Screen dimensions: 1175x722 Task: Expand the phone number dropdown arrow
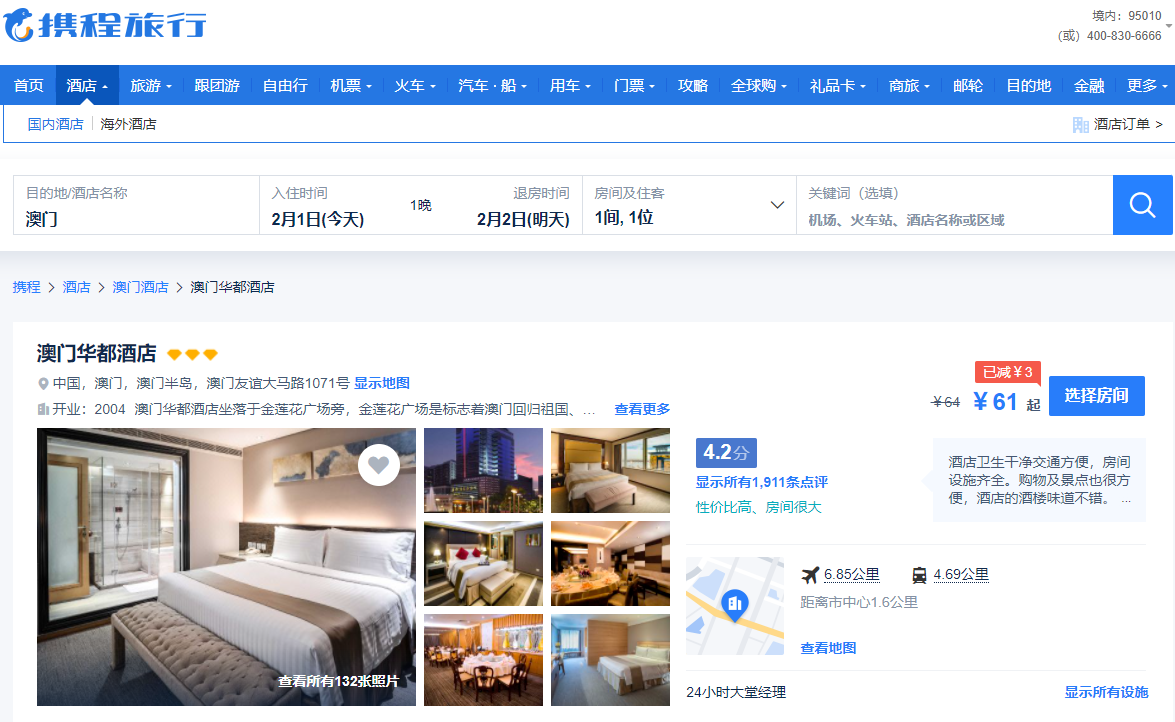(1168, 26)
